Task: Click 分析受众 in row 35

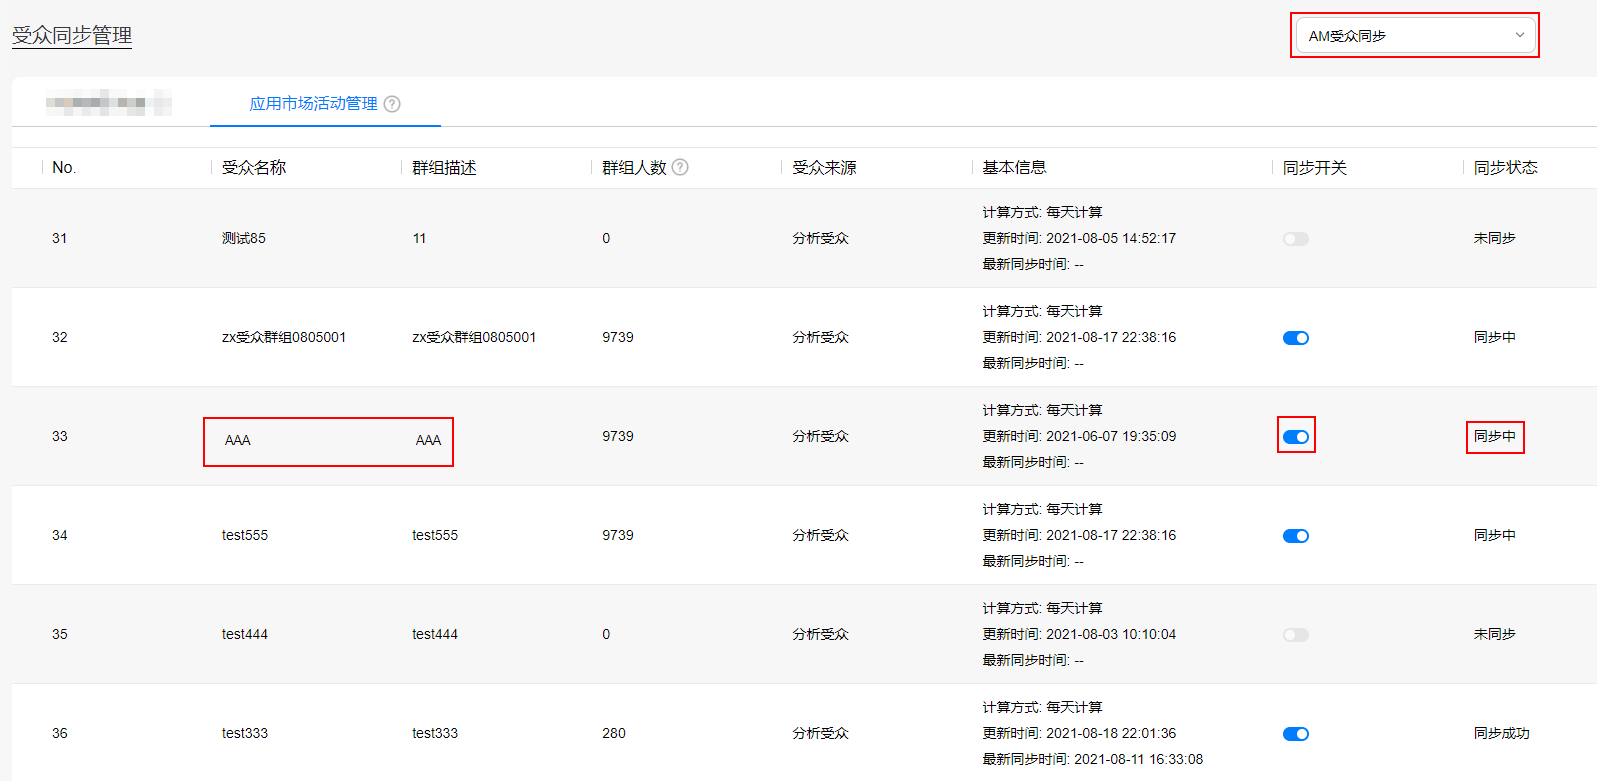Action: point(820,634)
